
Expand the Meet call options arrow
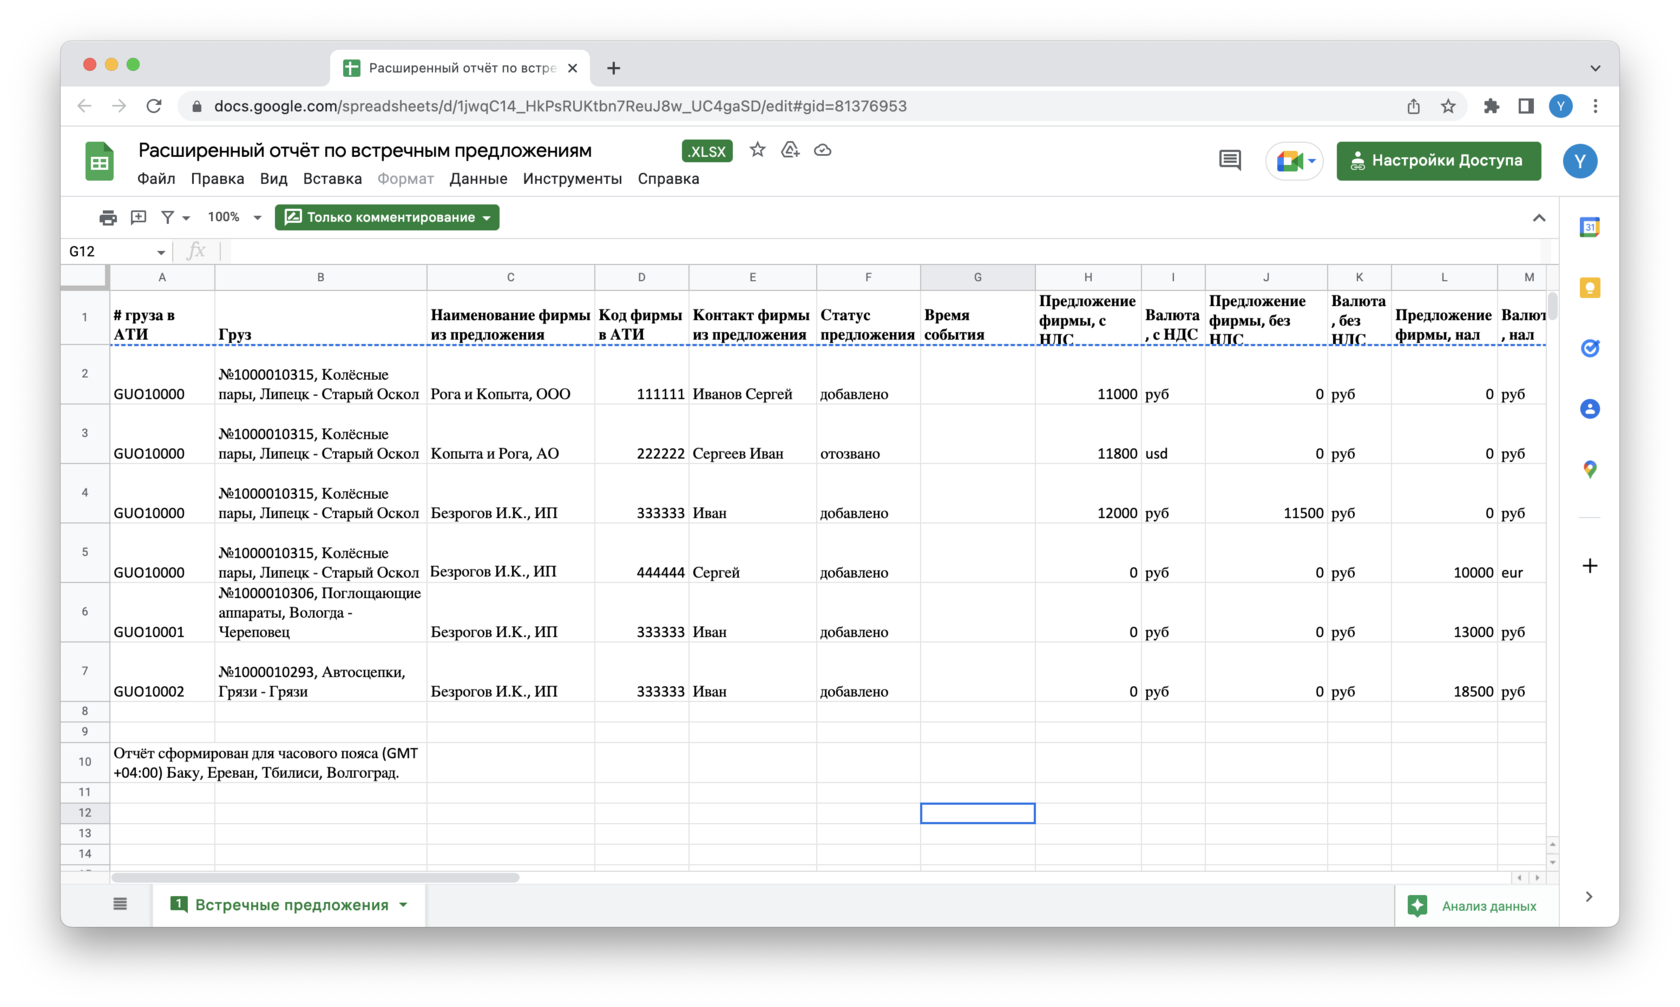(1312, 161)
